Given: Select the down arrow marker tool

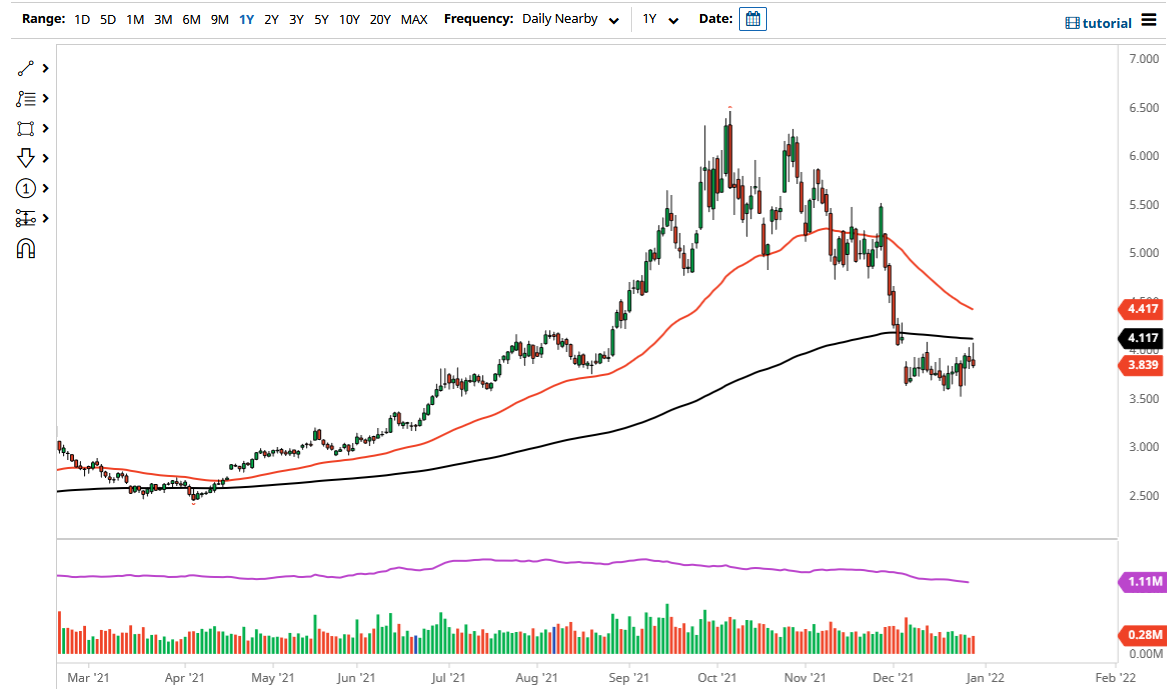Looking at the screenshot, I should (x=25, y=158).
